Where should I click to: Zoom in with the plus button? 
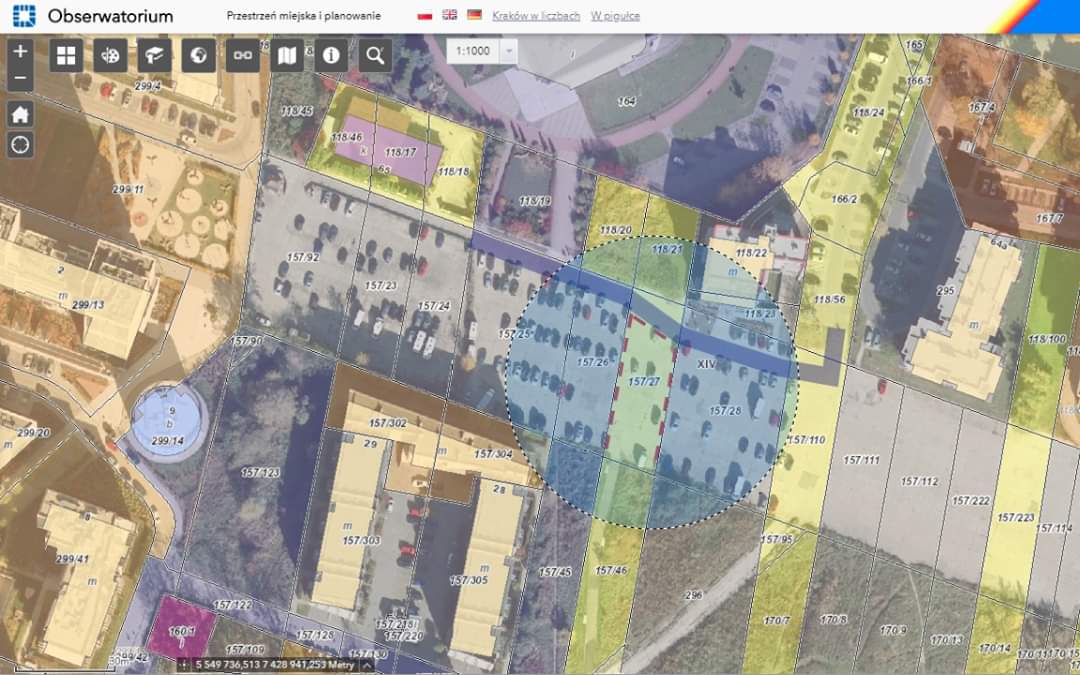20,52
